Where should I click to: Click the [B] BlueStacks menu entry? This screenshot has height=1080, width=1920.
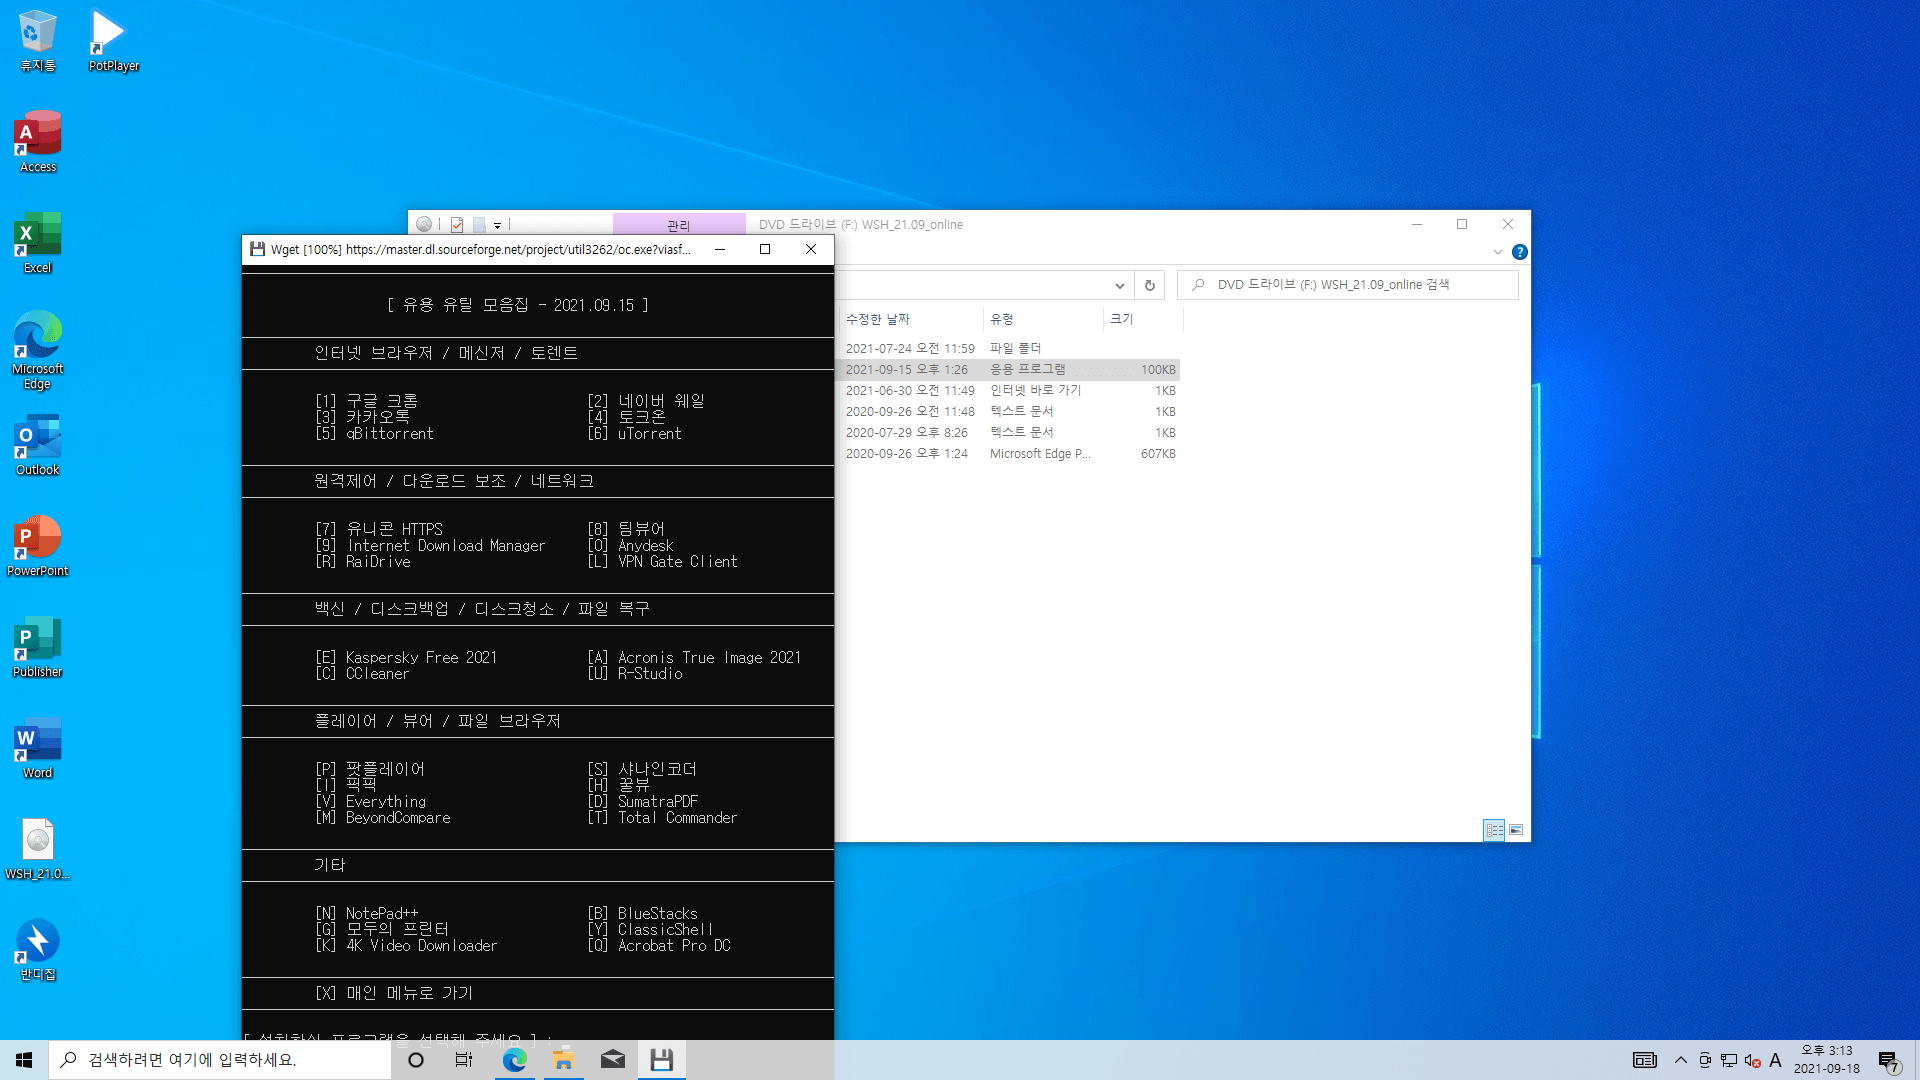click(x=642, y=914)
